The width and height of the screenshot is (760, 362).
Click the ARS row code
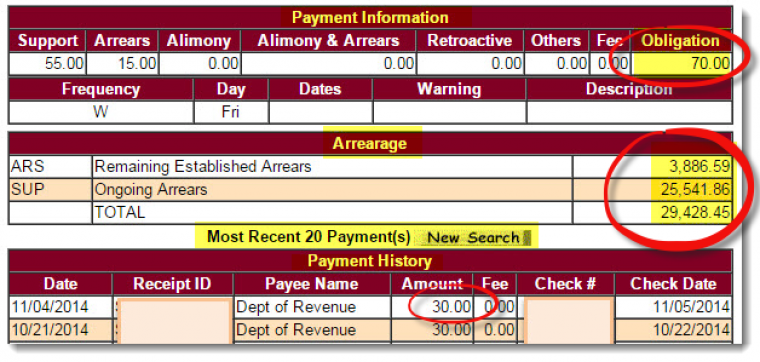click(x=27, y=167)
